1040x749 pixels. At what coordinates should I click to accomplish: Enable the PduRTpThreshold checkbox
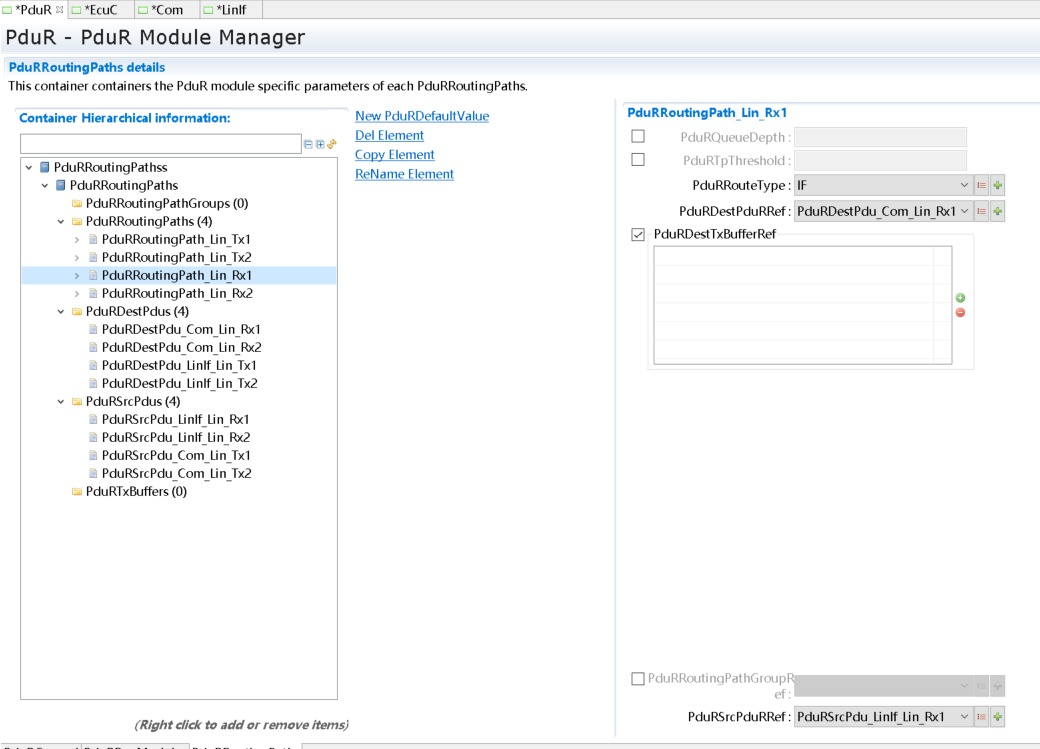pyautogui.click(x=638, y=160)
